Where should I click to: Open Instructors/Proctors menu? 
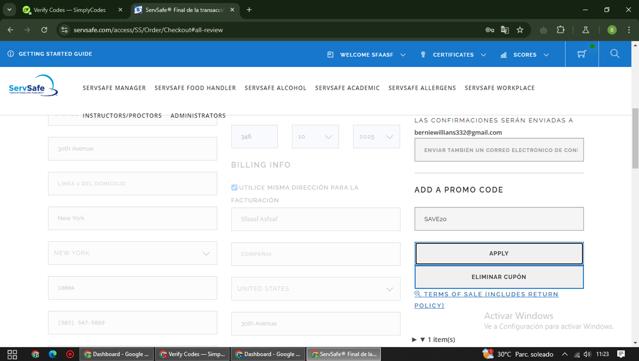pos(122,116)
